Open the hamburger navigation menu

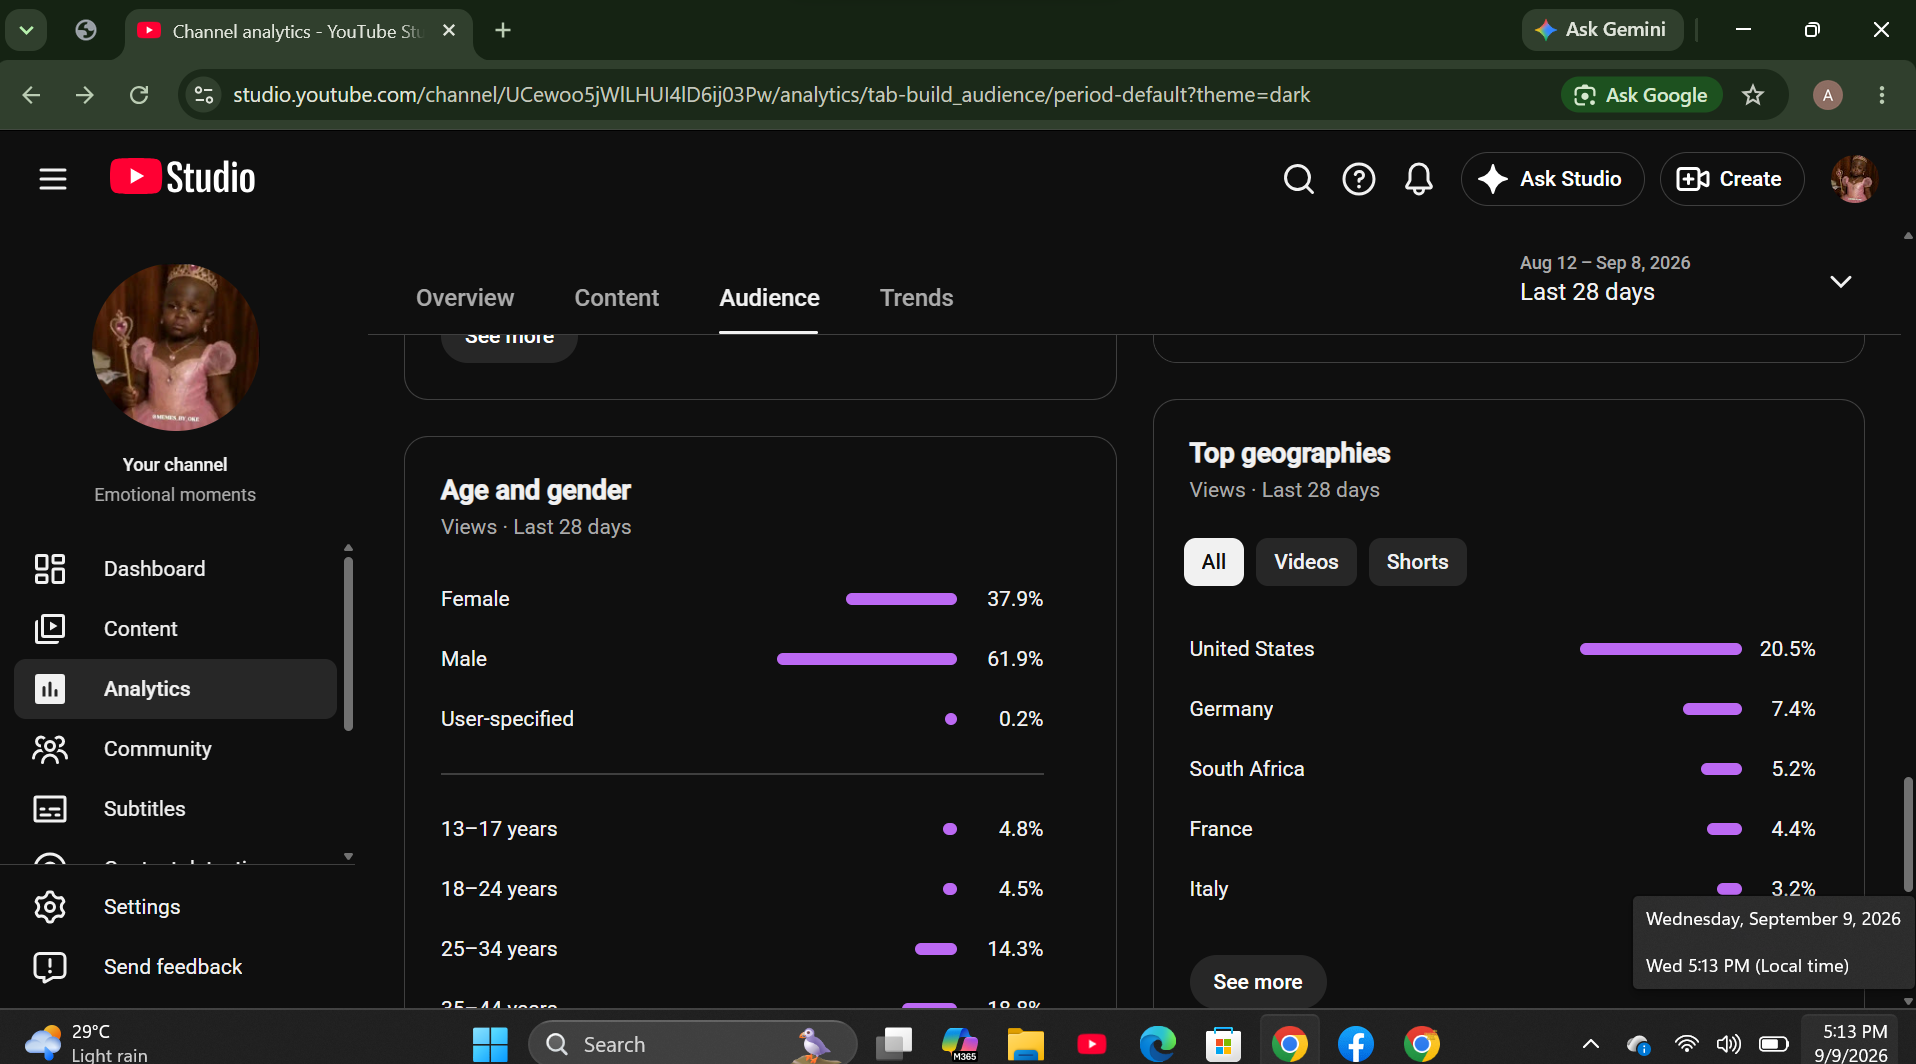[x=53, y=179]
